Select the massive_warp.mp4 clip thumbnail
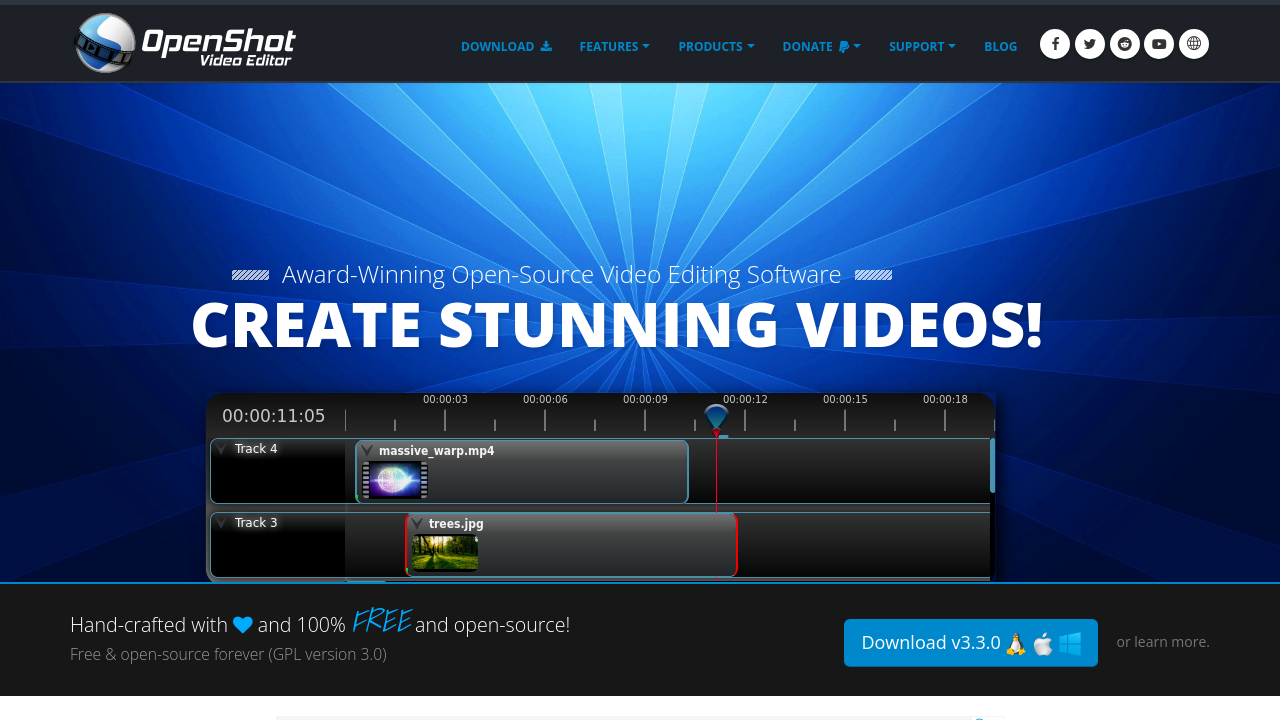Image resolution: width=1280 pixels, height=720 pixels. [395, 480]
